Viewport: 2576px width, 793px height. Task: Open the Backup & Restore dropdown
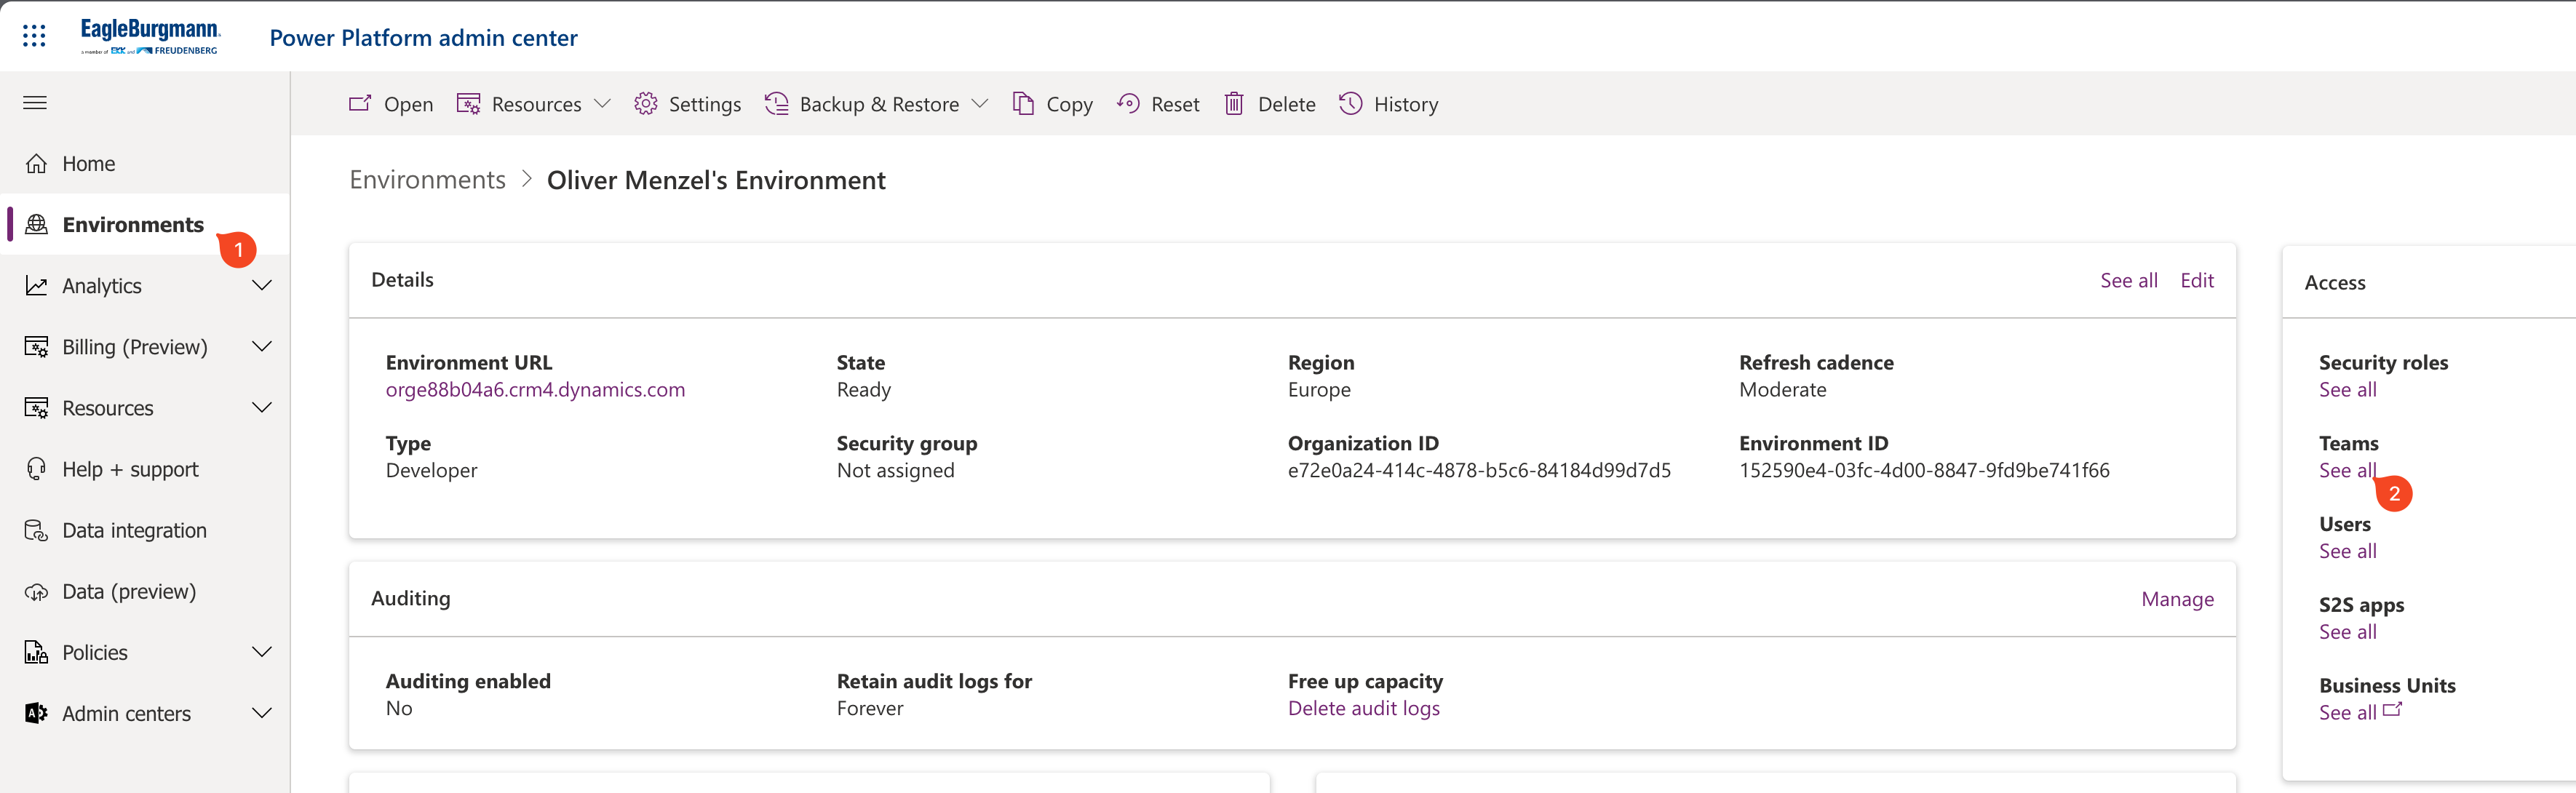point(980,104)
